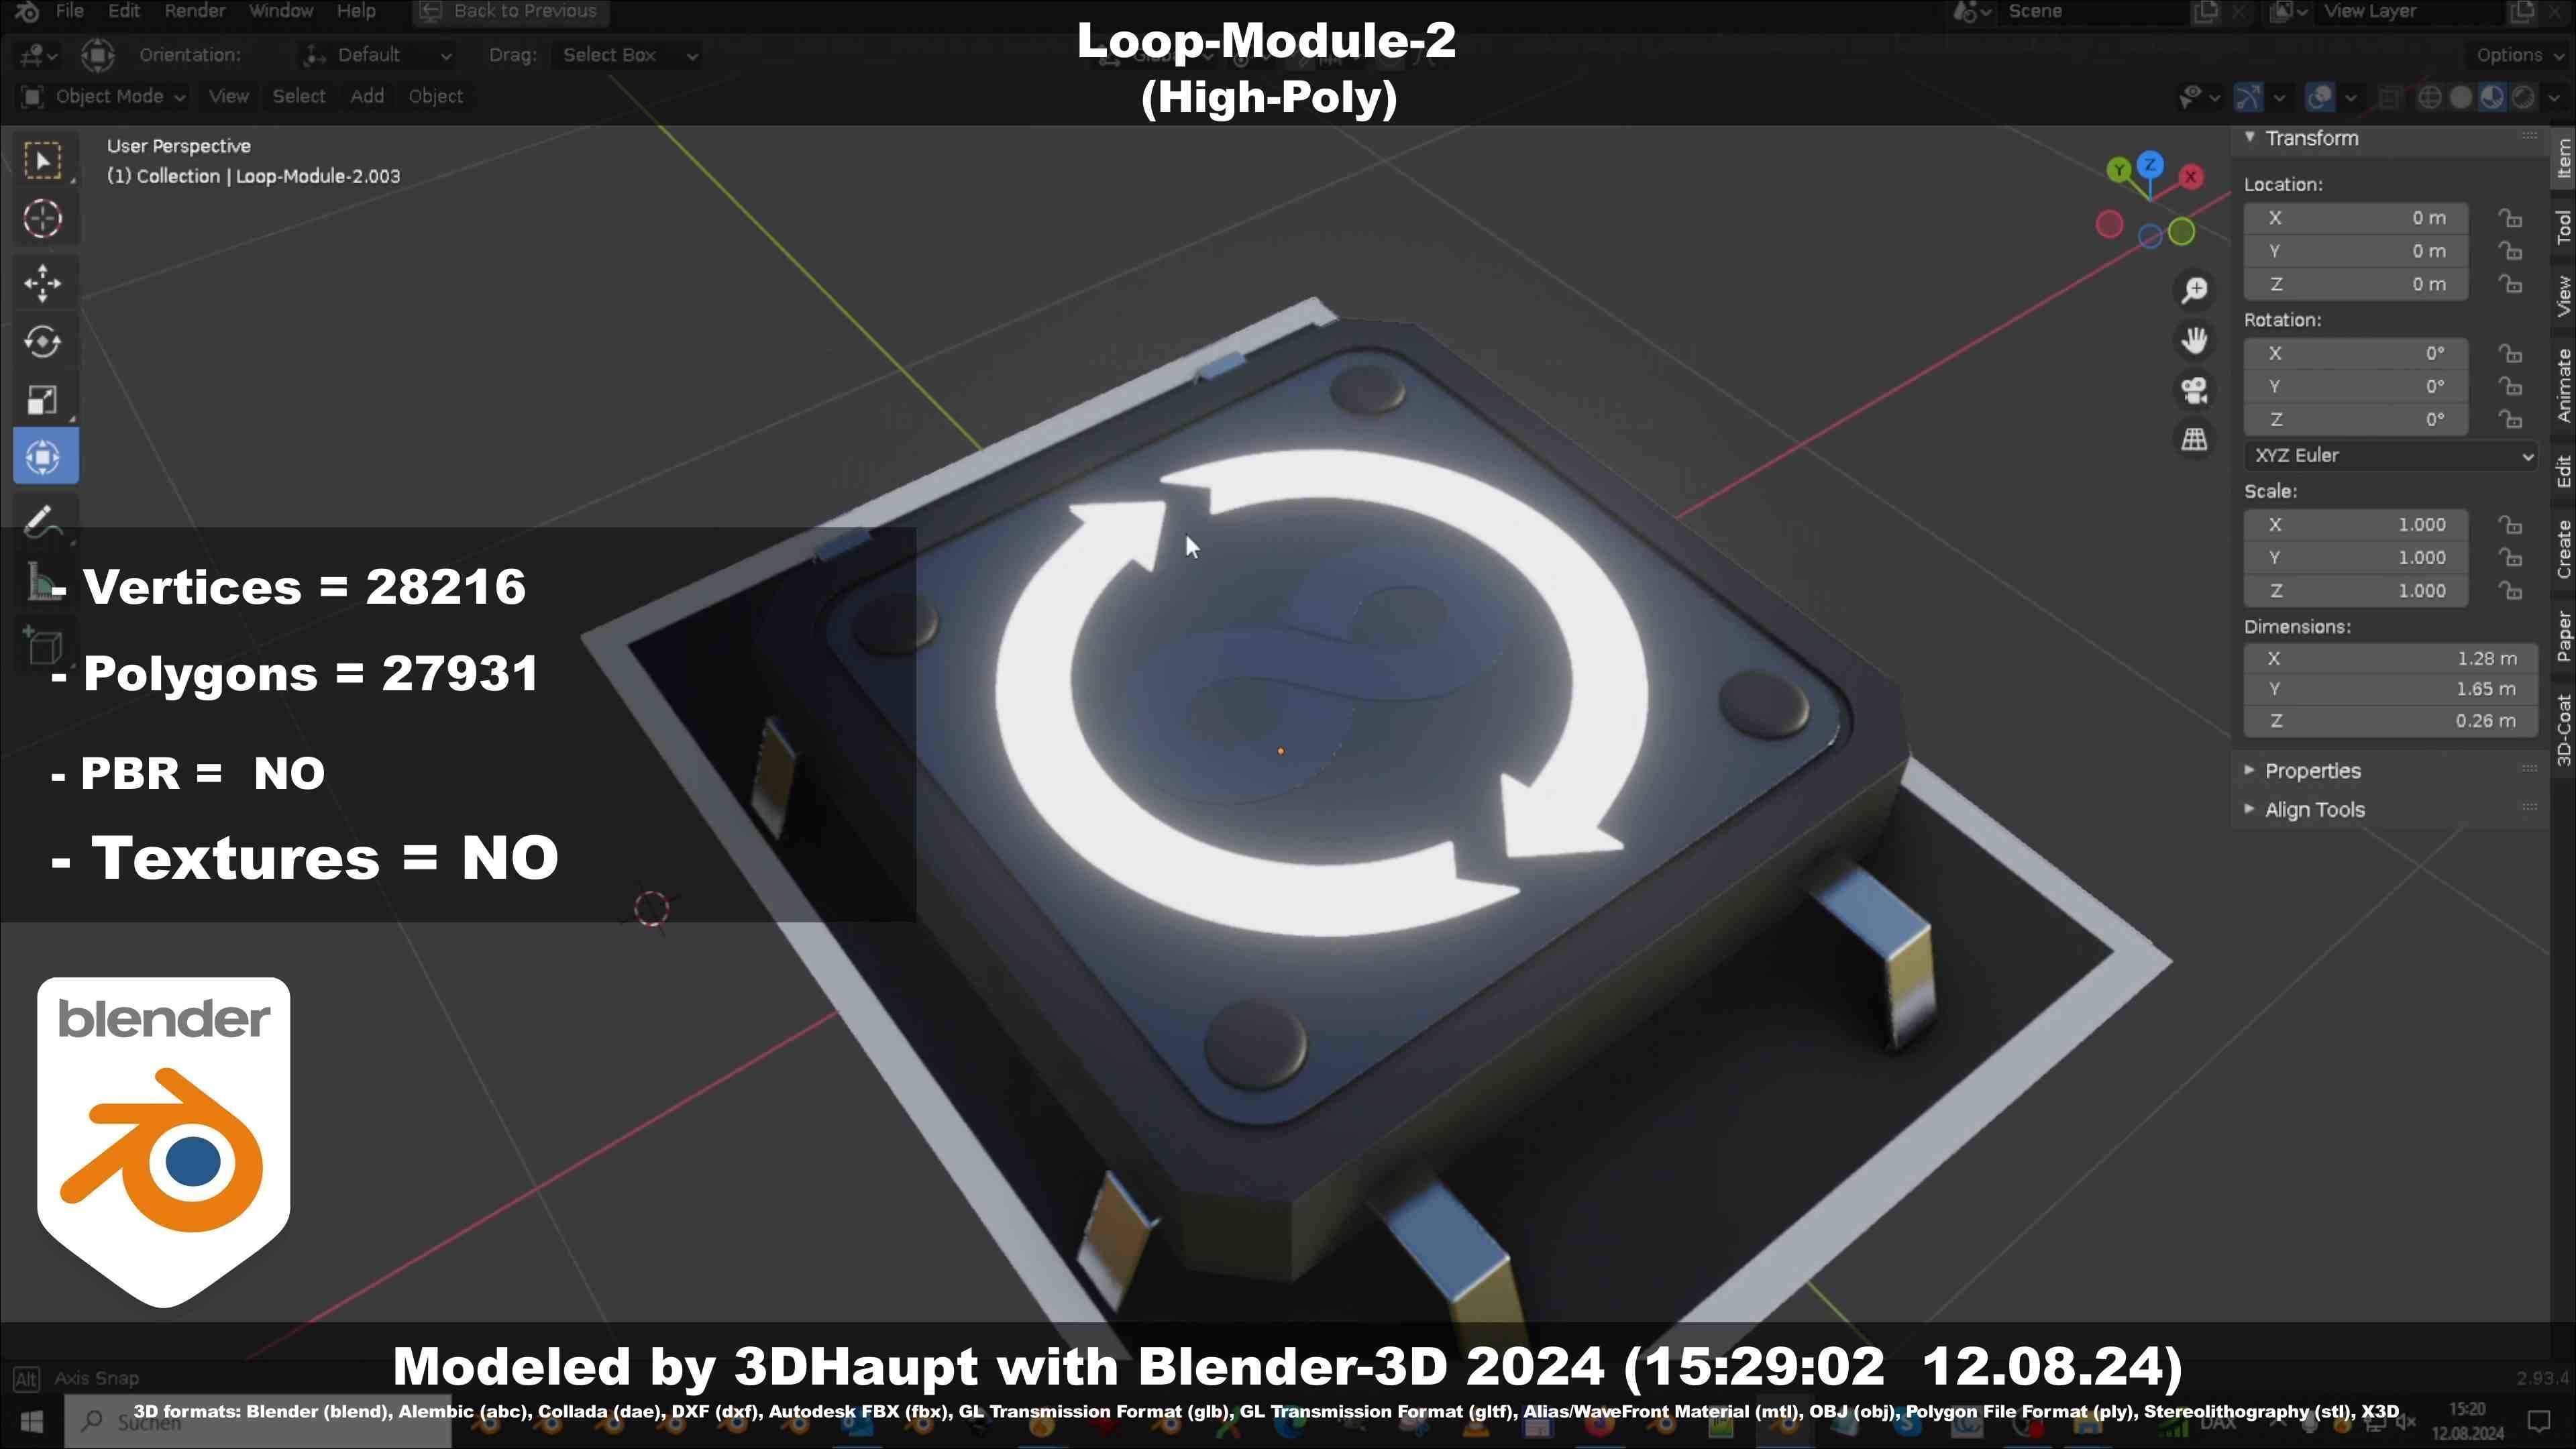Select the Move tool

point(43,284)
